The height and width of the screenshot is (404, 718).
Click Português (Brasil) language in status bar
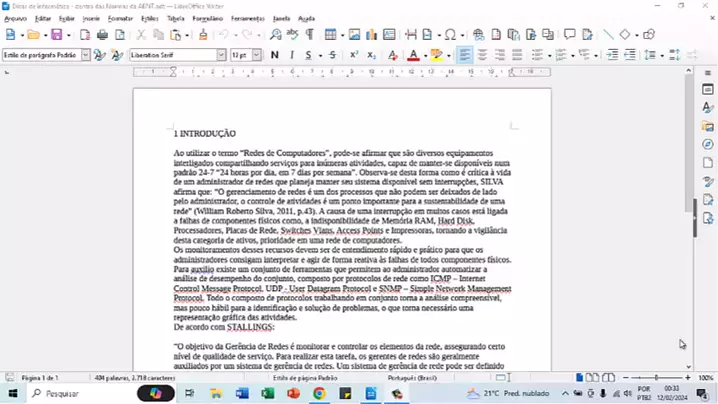[412, 378]
